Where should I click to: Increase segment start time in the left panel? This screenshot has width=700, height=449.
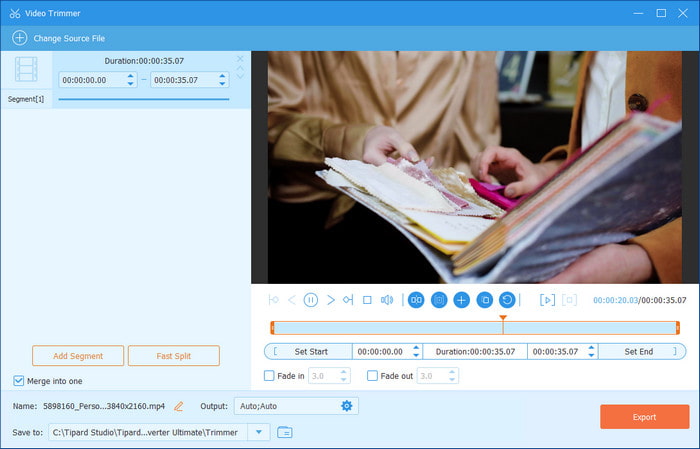[130, 76]
